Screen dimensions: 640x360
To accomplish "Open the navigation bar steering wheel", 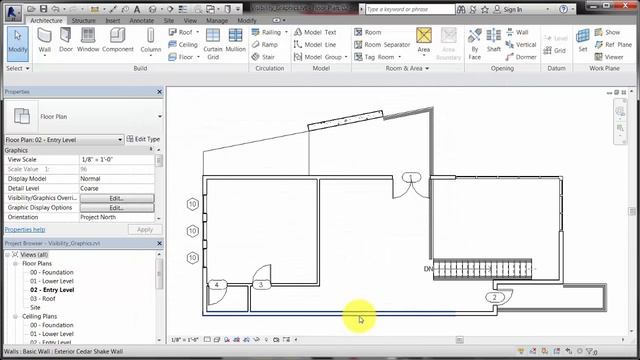I will coord(620,111).
